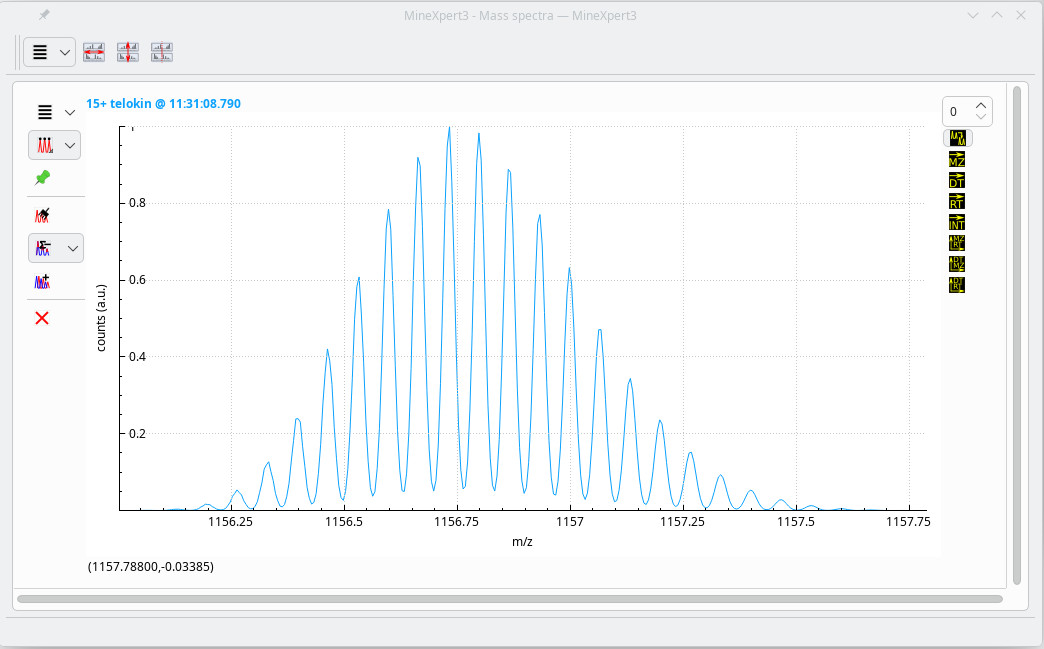Increment the spinbox value with up arrow
Viewport: 1044px width, 649px height.
coord(981,106)
